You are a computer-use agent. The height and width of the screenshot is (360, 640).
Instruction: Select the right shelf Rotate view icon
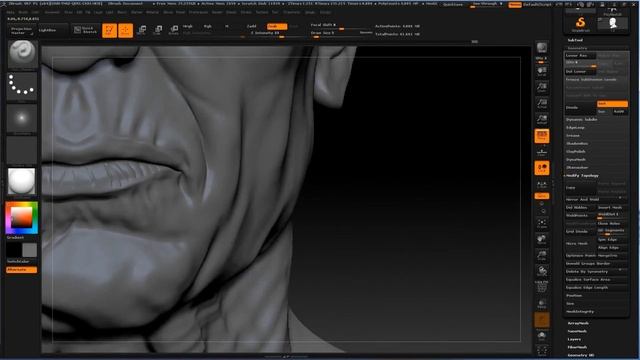click(x=542, y=271)
